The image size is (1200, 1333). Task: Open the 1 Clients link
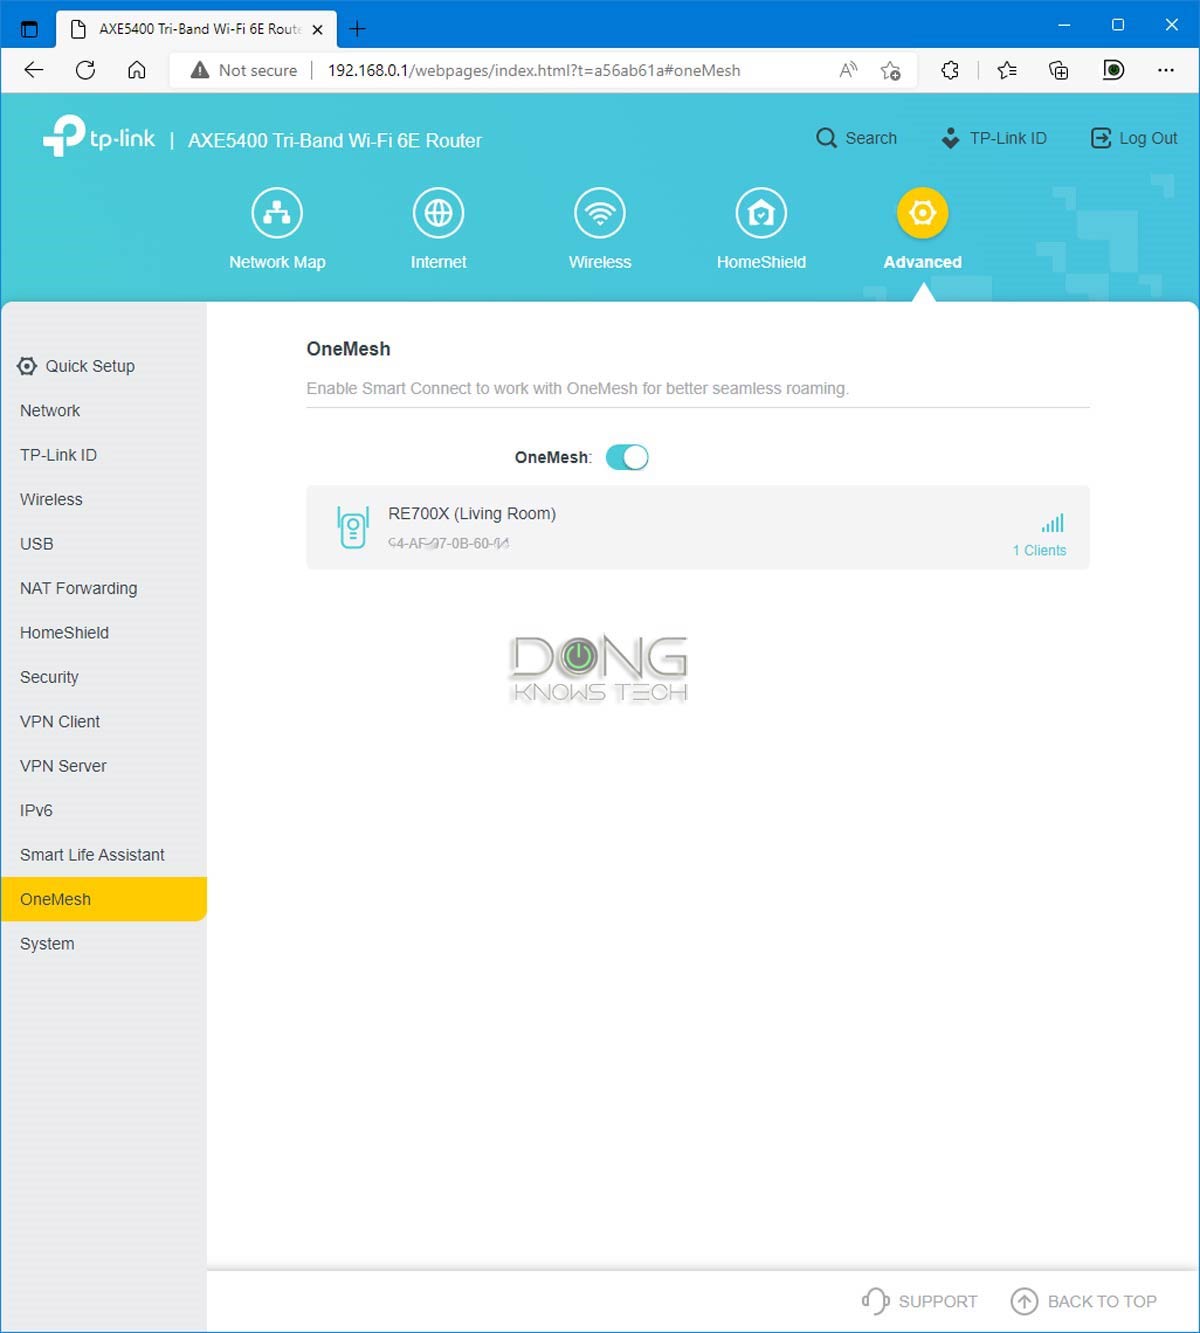click(x=1039, y=550)
